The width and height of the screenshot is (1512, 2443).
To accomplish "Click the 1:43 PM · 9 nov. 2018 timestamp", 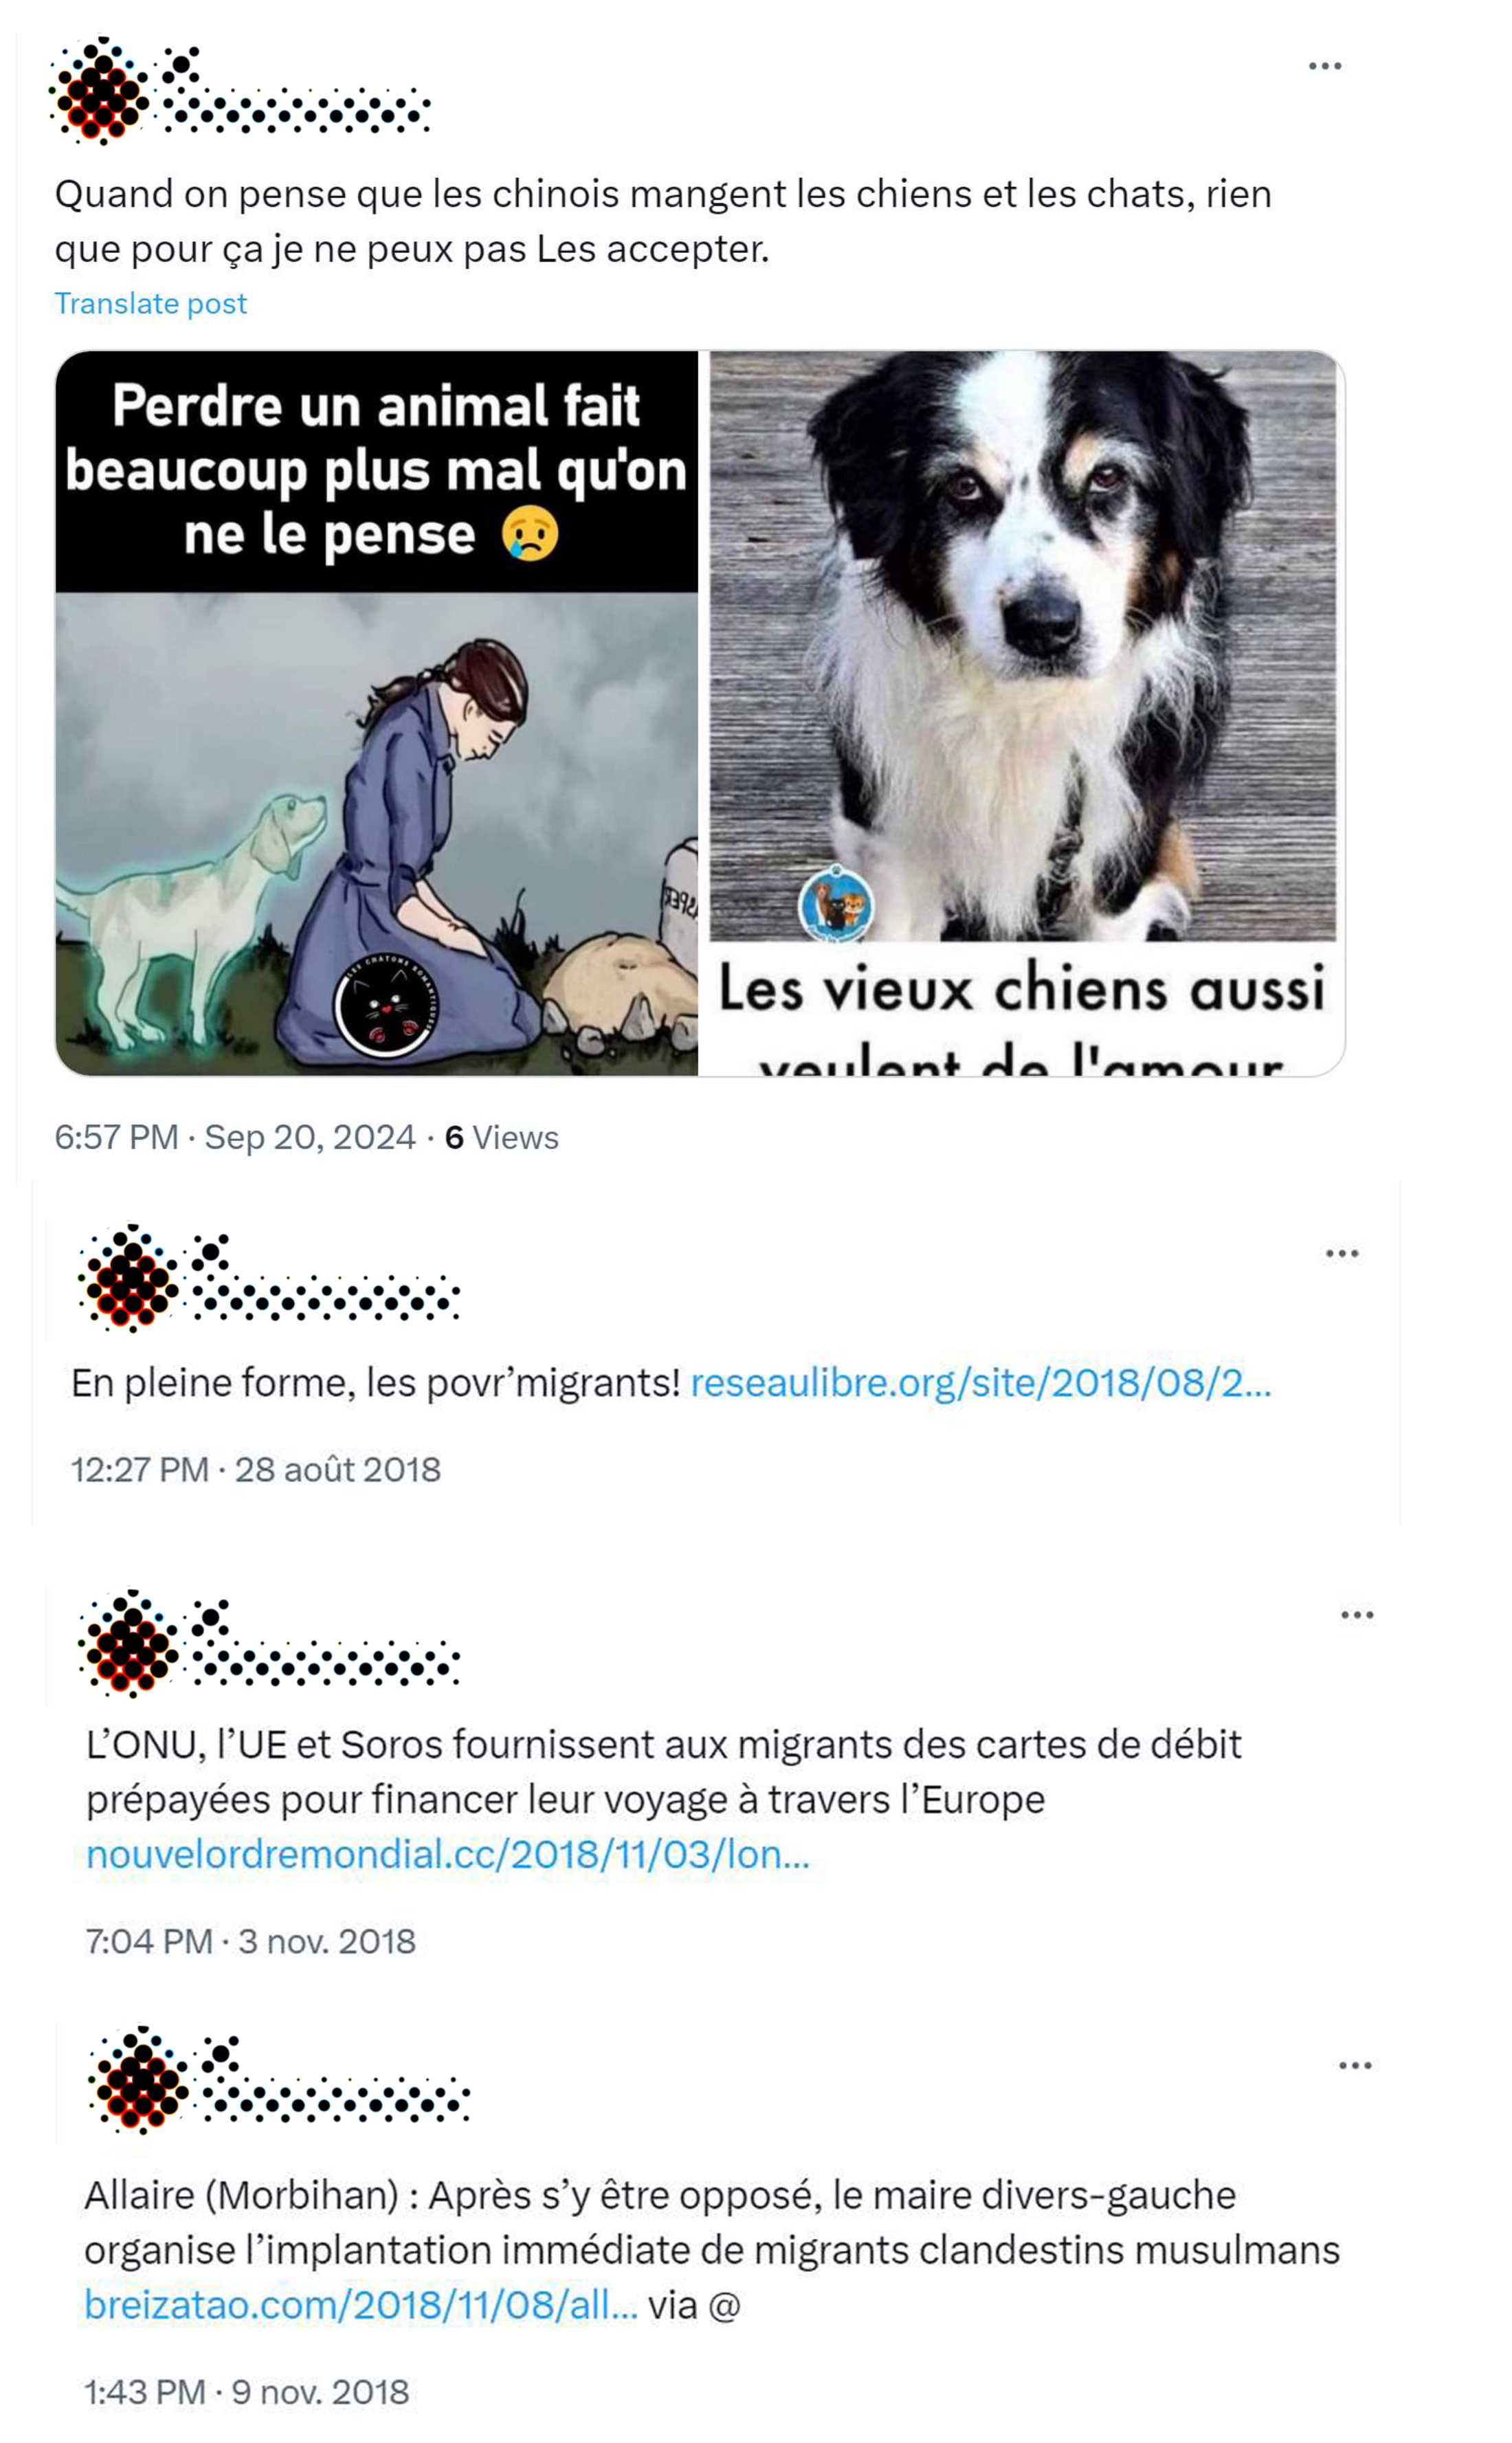I will 246,2392.
